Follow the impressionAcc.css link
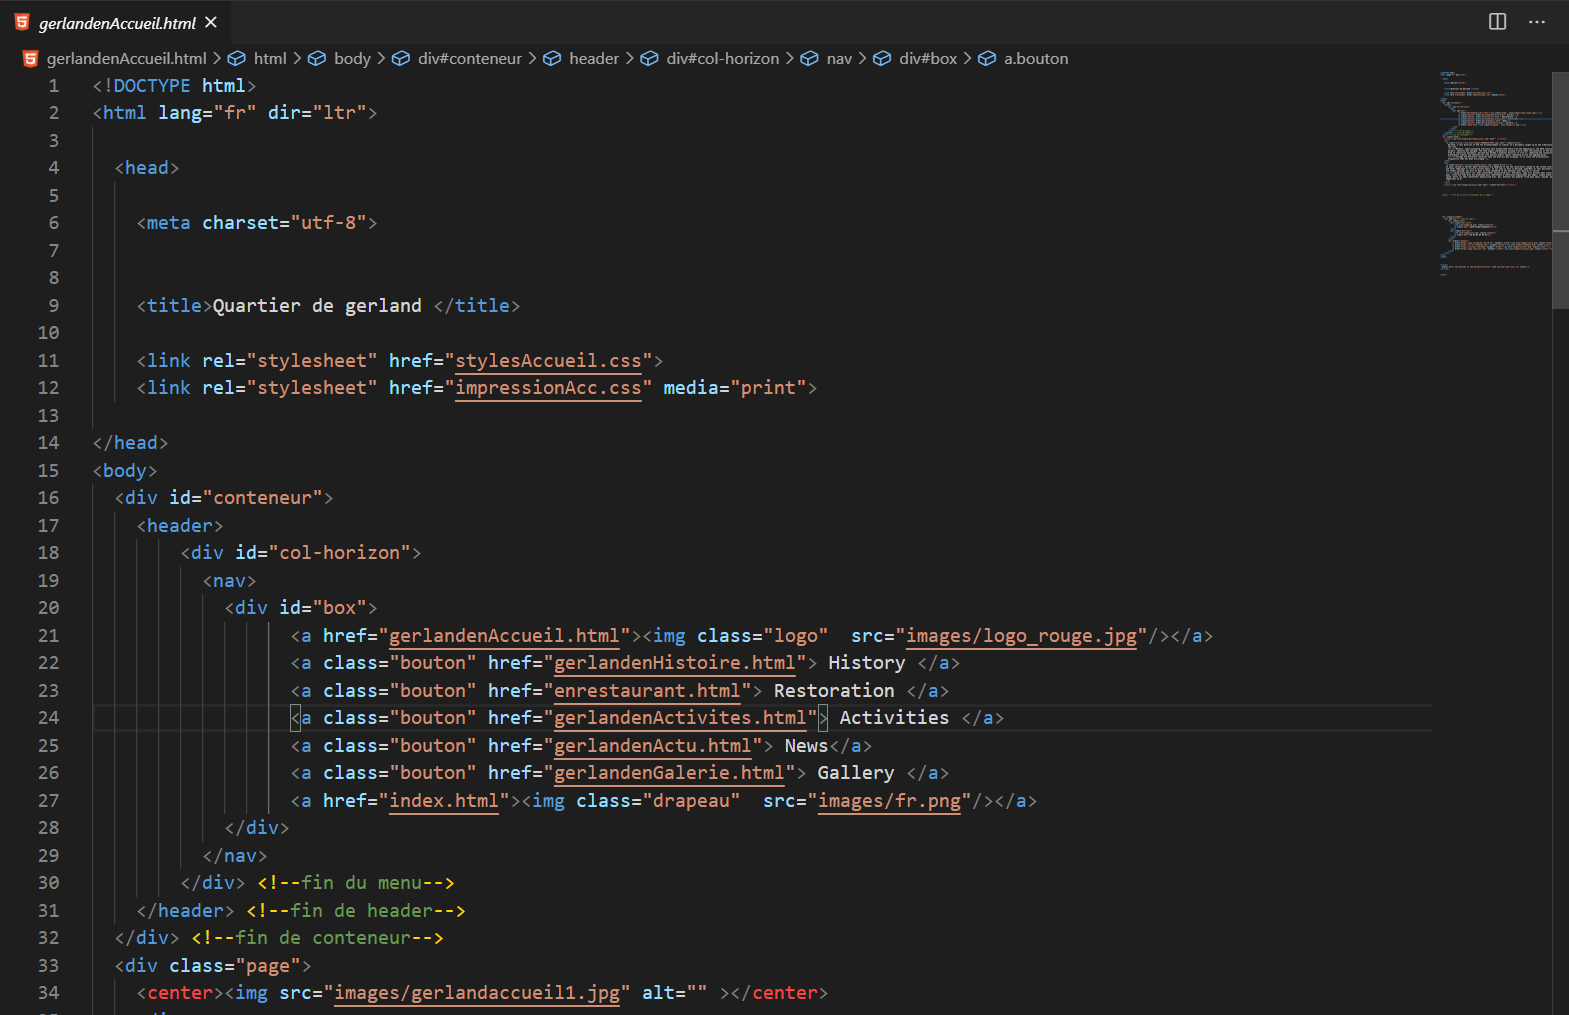 (548, 387)
